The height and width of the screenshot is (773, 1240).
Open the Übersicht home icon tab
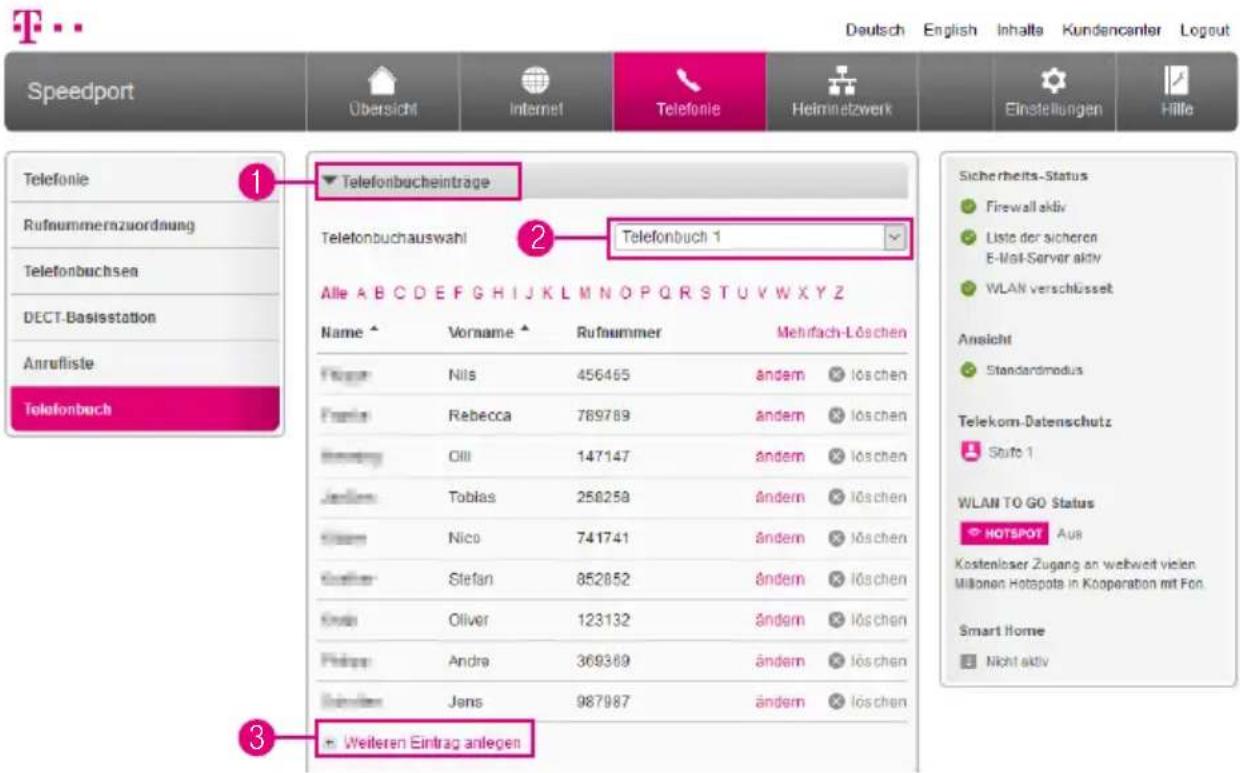pyautogui.click(x=382, y=92)
